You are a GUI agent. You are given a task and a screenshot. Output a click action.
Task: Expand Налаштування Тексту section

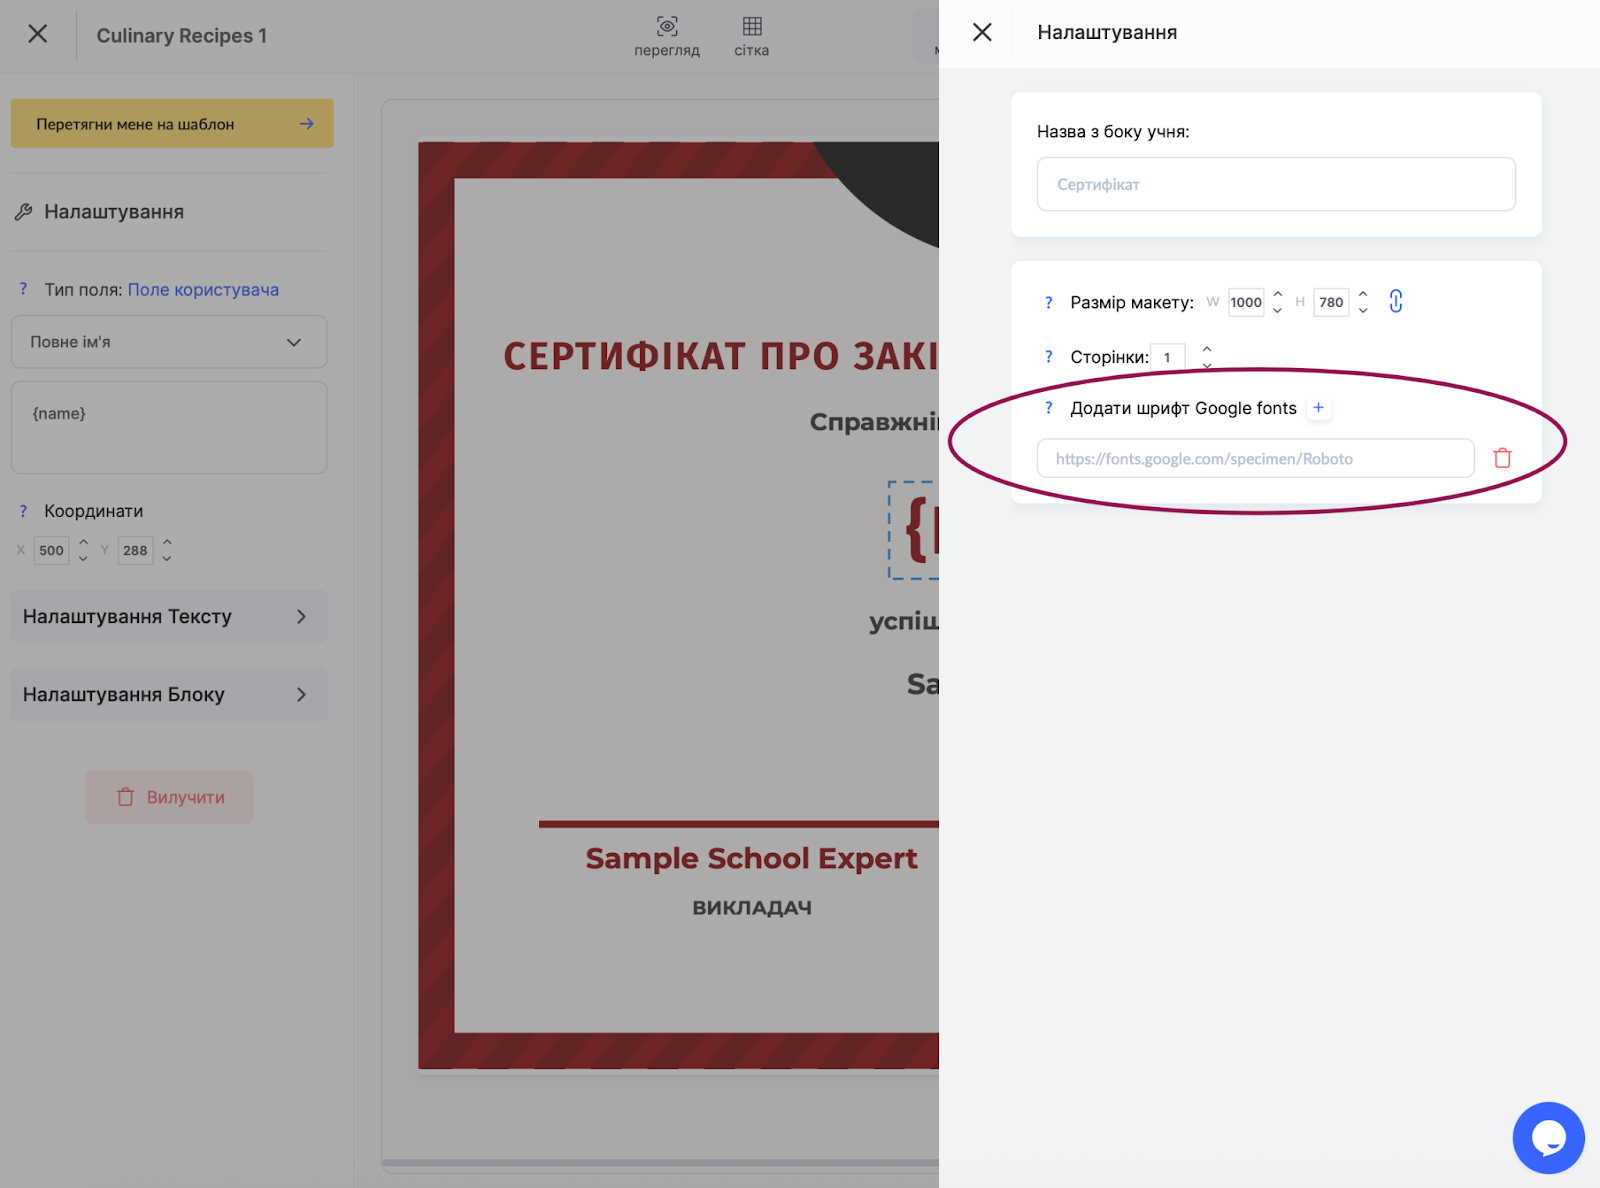tap(169, 616)
